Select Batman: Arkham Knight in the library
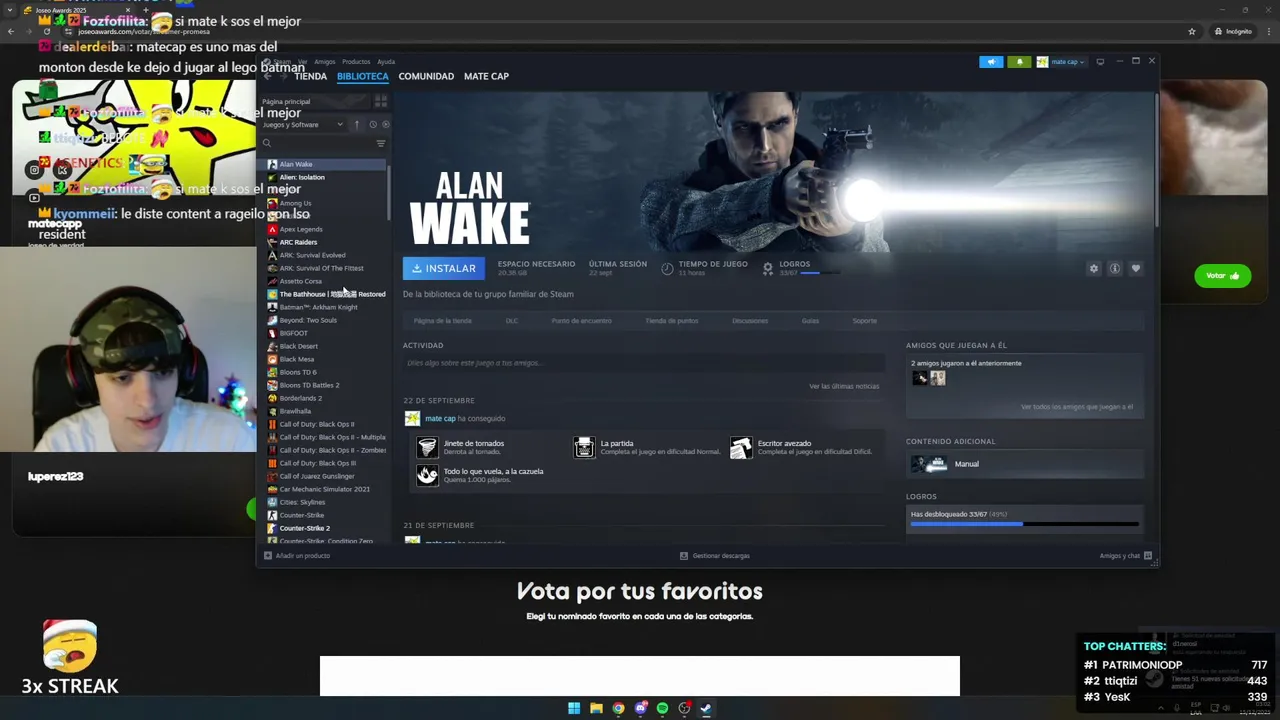 point(318,307)
